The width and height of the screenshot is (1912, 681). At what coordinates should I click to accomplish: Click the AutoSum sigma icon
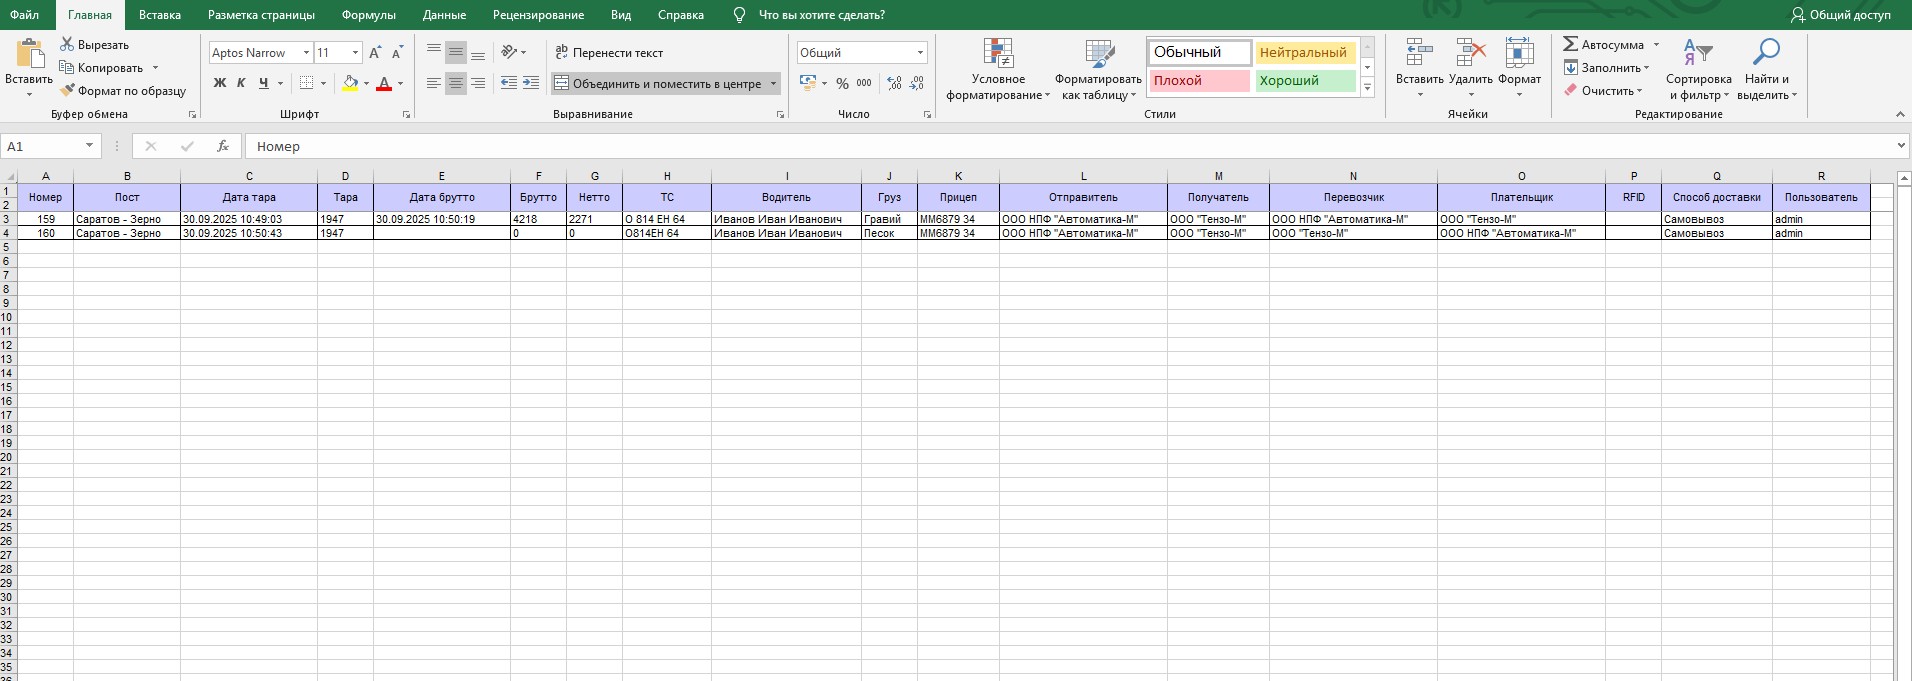pyautogui.click(x=1571, y=45)
